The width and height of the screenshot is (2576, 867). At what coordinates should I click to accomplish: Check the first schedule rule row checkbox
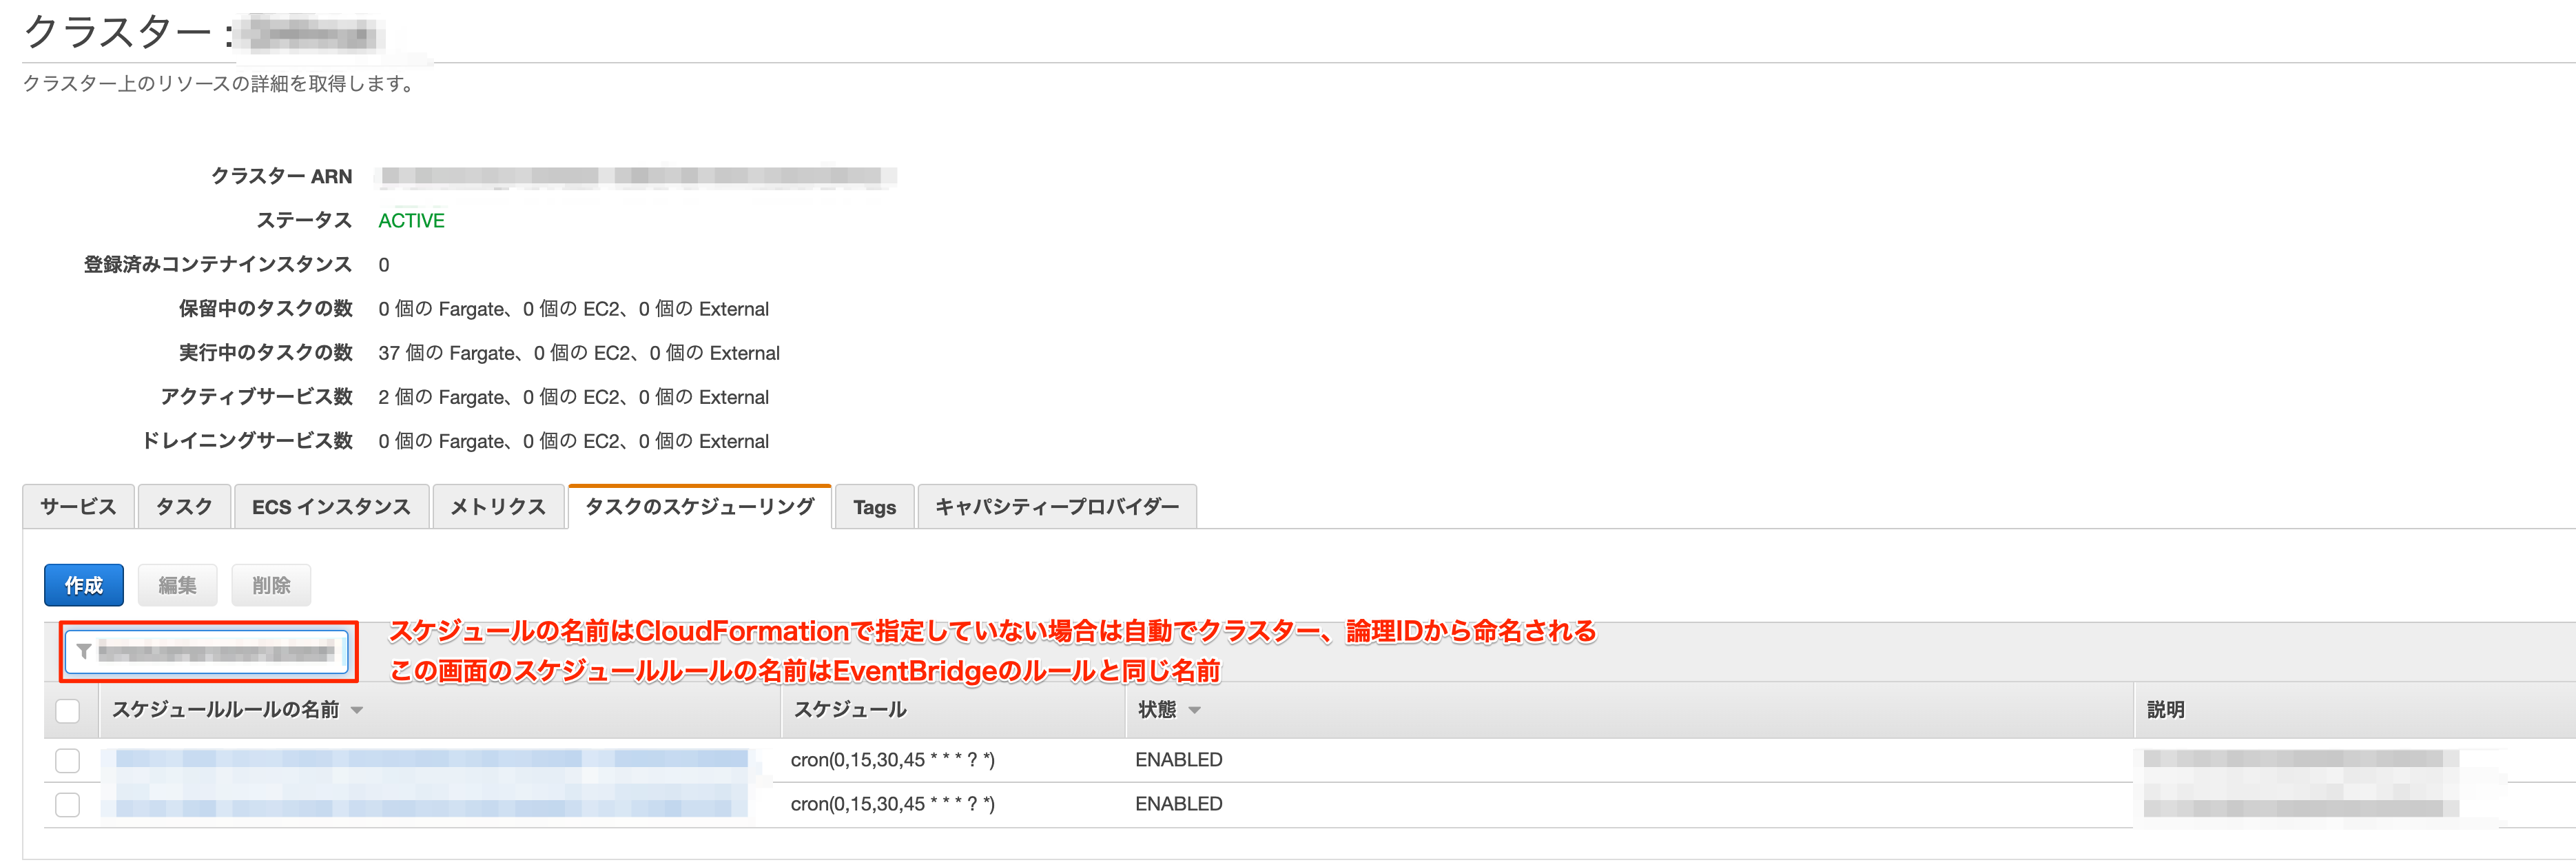(68, 760)
